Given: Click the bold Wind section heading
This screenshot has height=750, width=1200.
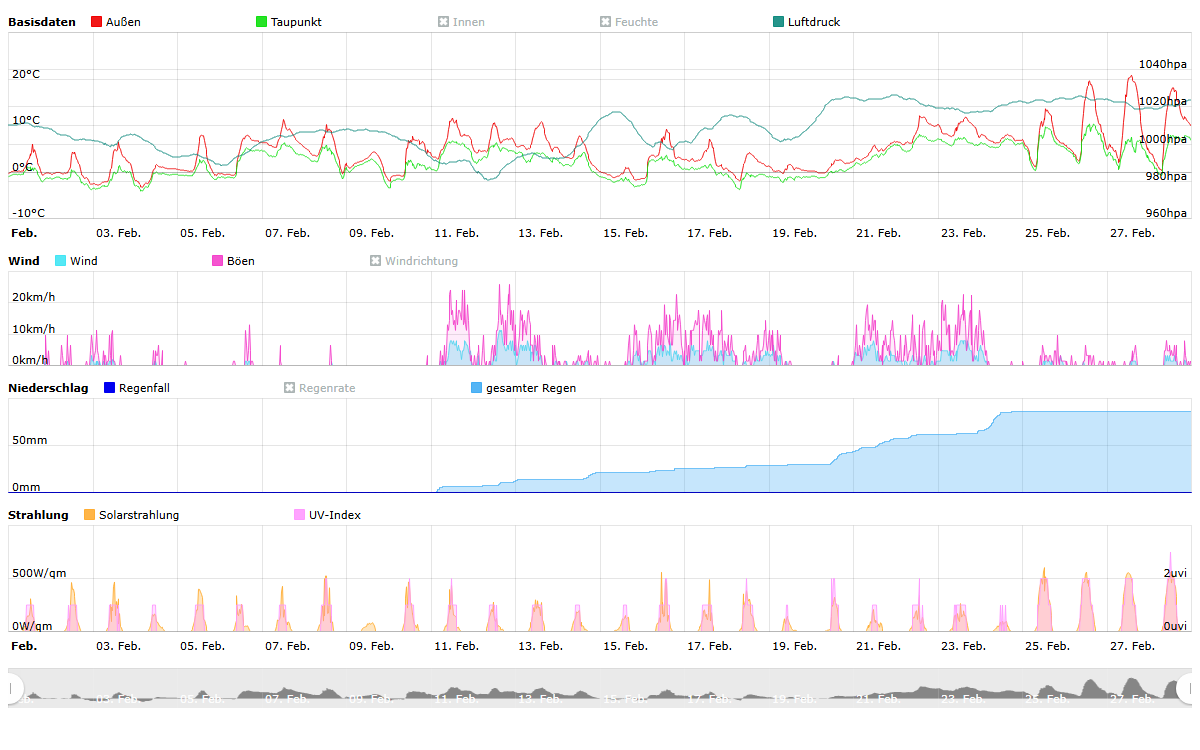Looking at the screenshot, I should [24, 261].
